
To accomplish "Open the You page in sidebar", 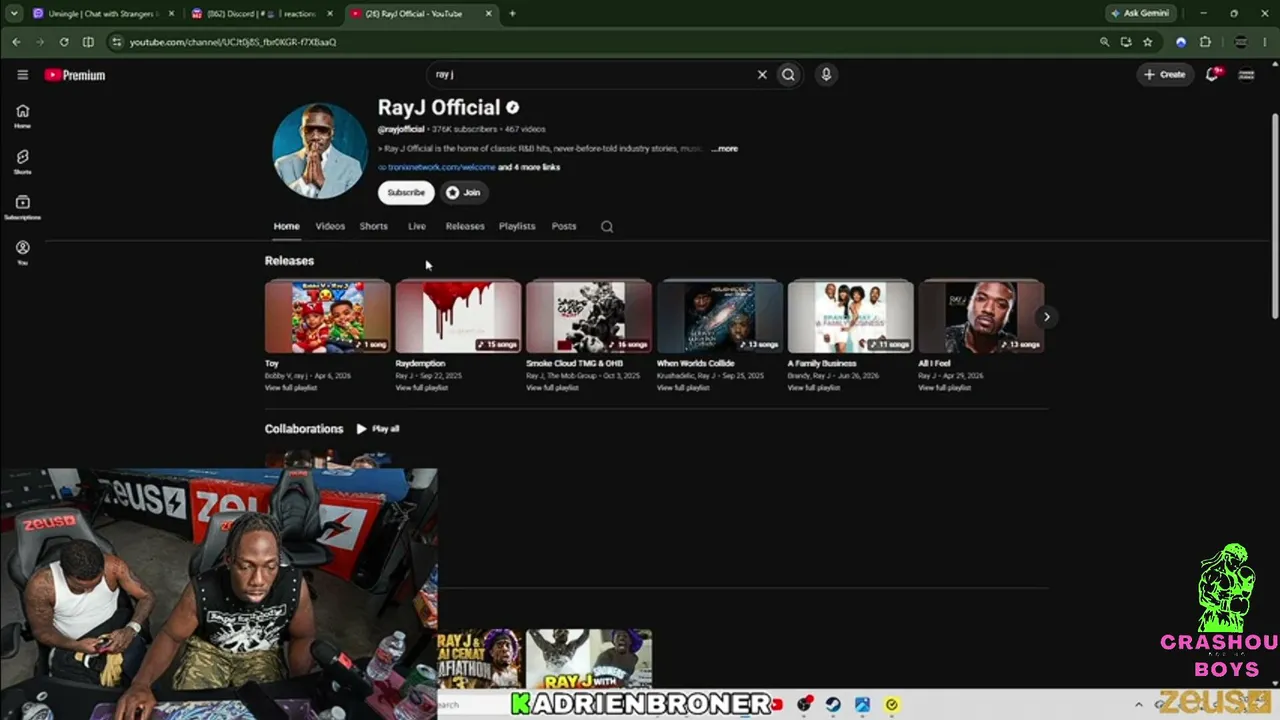I will [x=22, y=253].
